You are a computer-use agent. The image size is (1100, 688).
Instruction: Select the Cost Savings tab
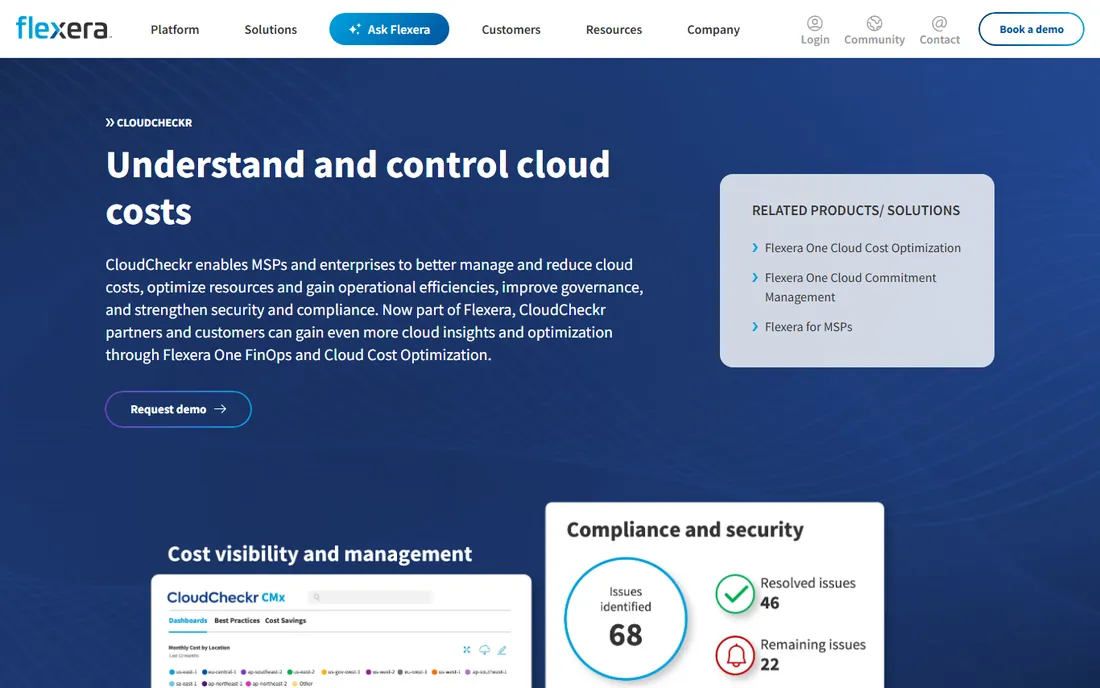pos(286,621)
